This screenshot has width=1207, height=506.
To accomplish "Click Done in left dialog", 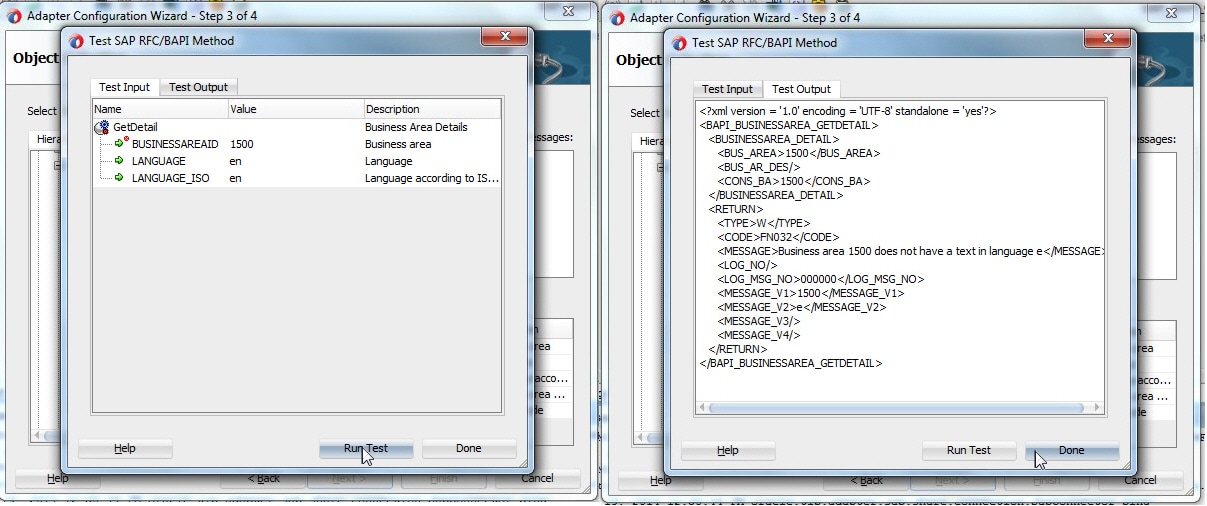I will click(x=469, y=449).
